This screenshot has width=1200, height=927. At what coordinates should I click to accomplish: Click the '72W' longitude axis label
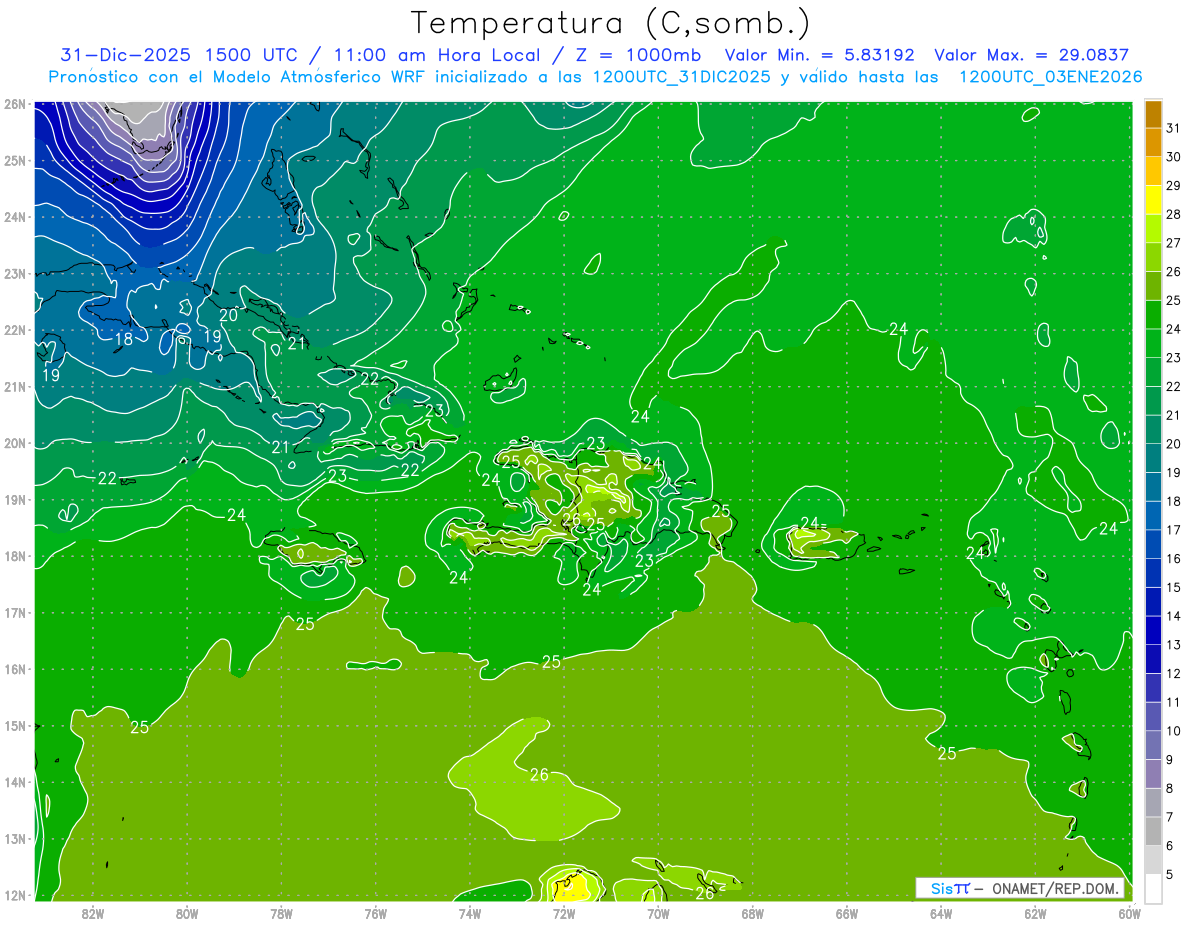(563, 913)
